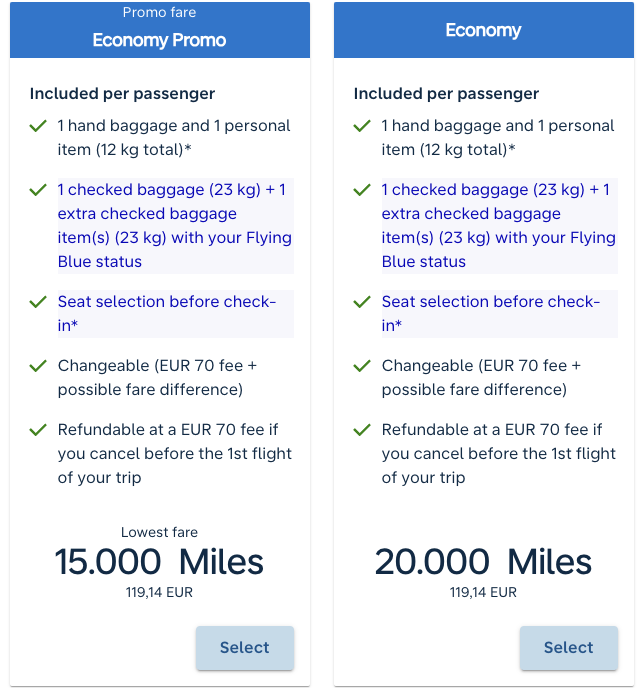
Task: Click seat selection checkmark in Economy card
Action: (x=363, y=302)
